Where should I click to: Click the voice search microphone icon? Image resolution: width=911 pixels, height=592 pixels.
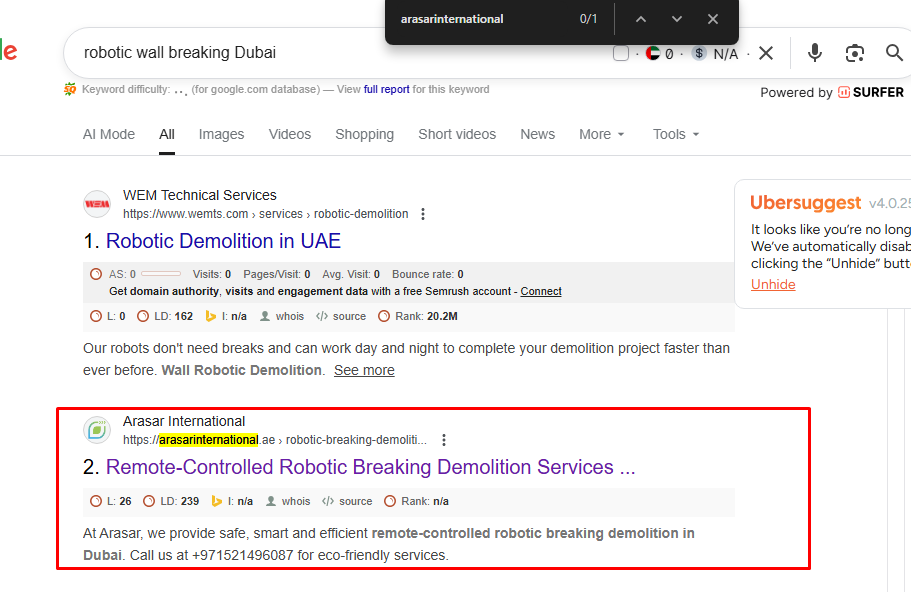pos(816,53)
